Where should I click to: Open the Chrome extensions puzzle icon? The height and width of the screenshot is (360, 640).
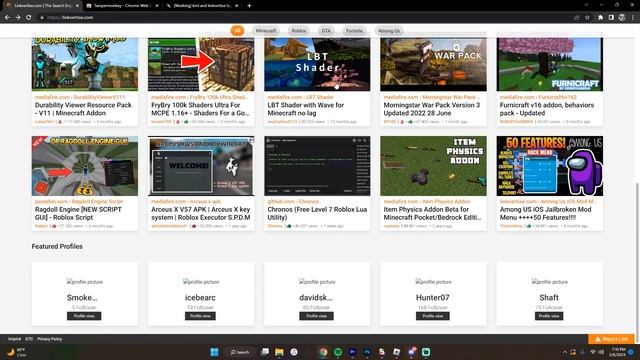tap(600, 18)
